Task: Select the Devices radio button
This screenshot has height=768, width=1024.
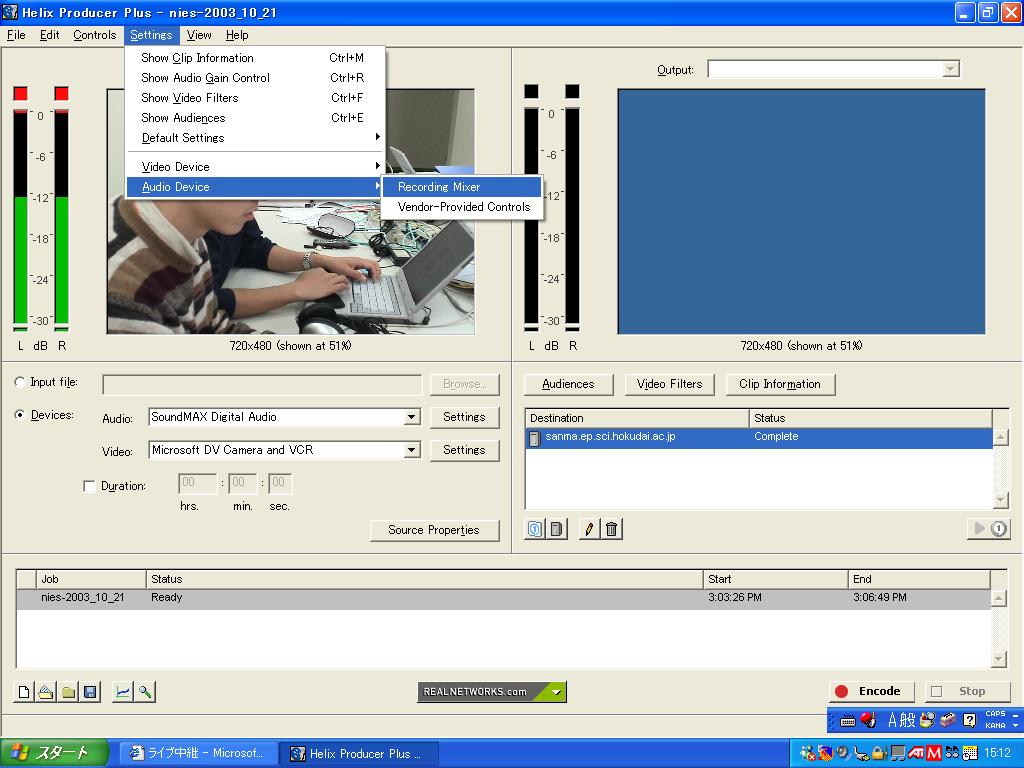Action: coord(21,415)
